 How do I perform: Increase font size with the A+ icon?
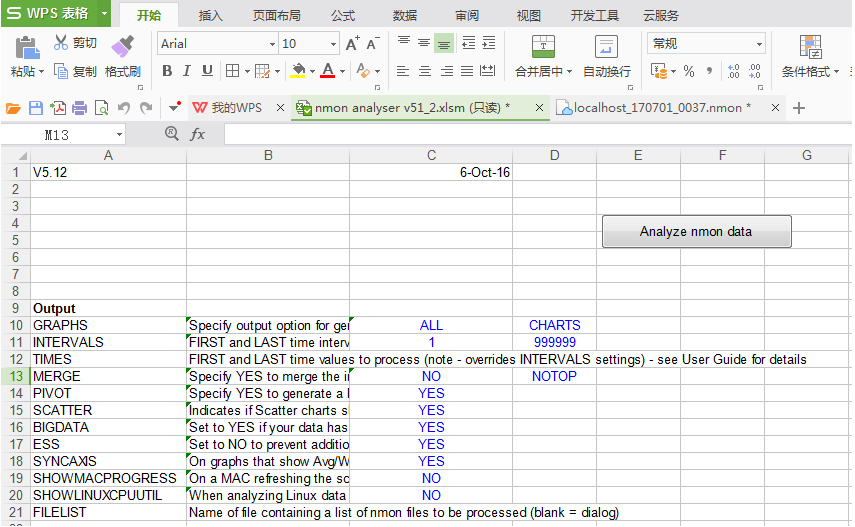click(x=353, y=44)
